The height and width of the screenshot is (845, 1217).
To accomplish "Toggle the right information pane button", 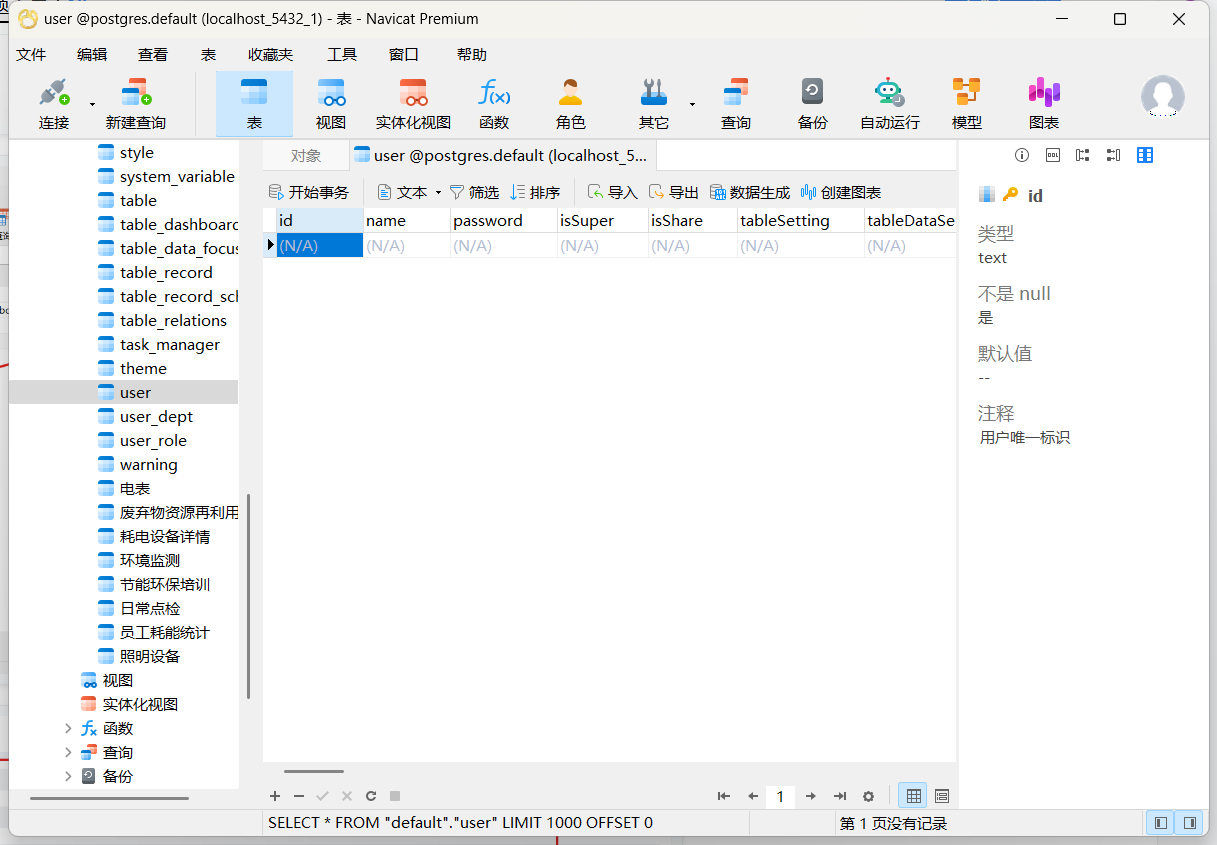I will 1189,823.
